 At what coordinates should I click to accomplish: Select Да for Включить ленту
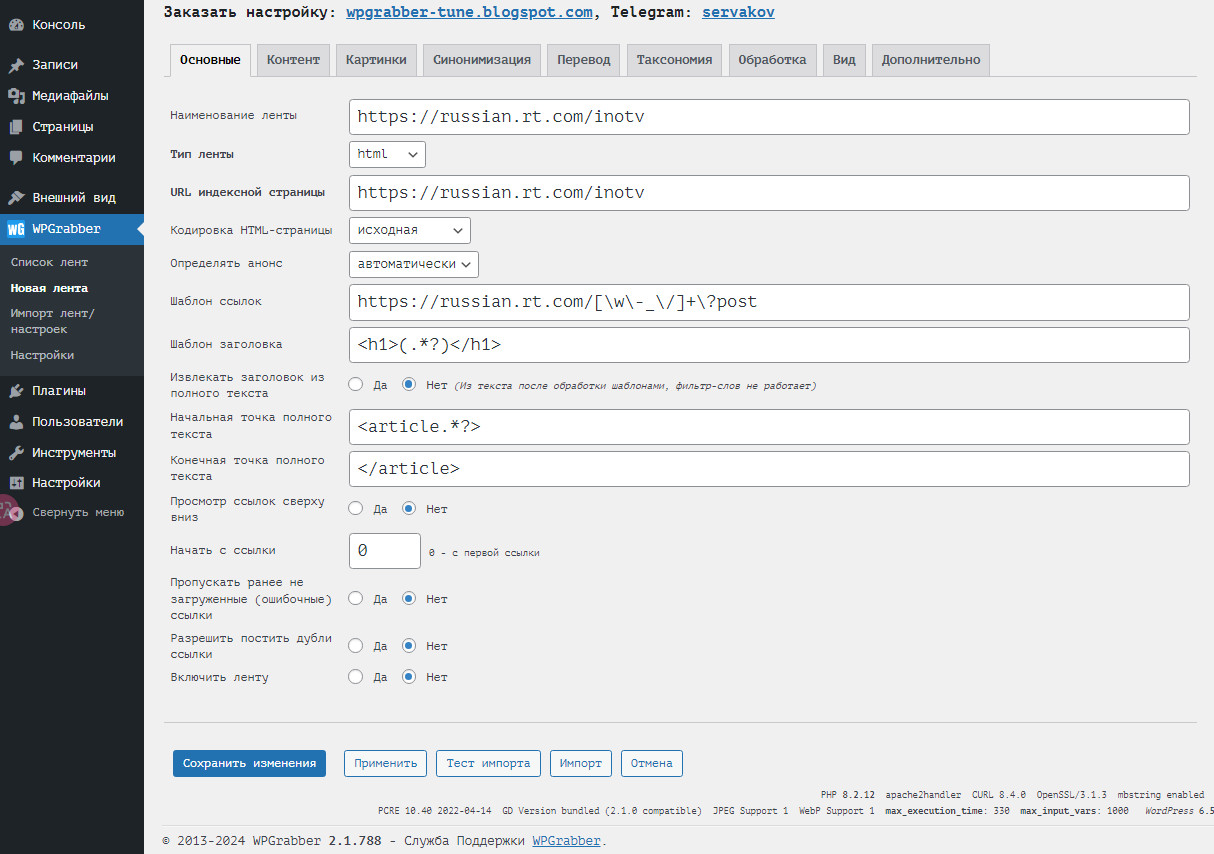coord(355,677)
